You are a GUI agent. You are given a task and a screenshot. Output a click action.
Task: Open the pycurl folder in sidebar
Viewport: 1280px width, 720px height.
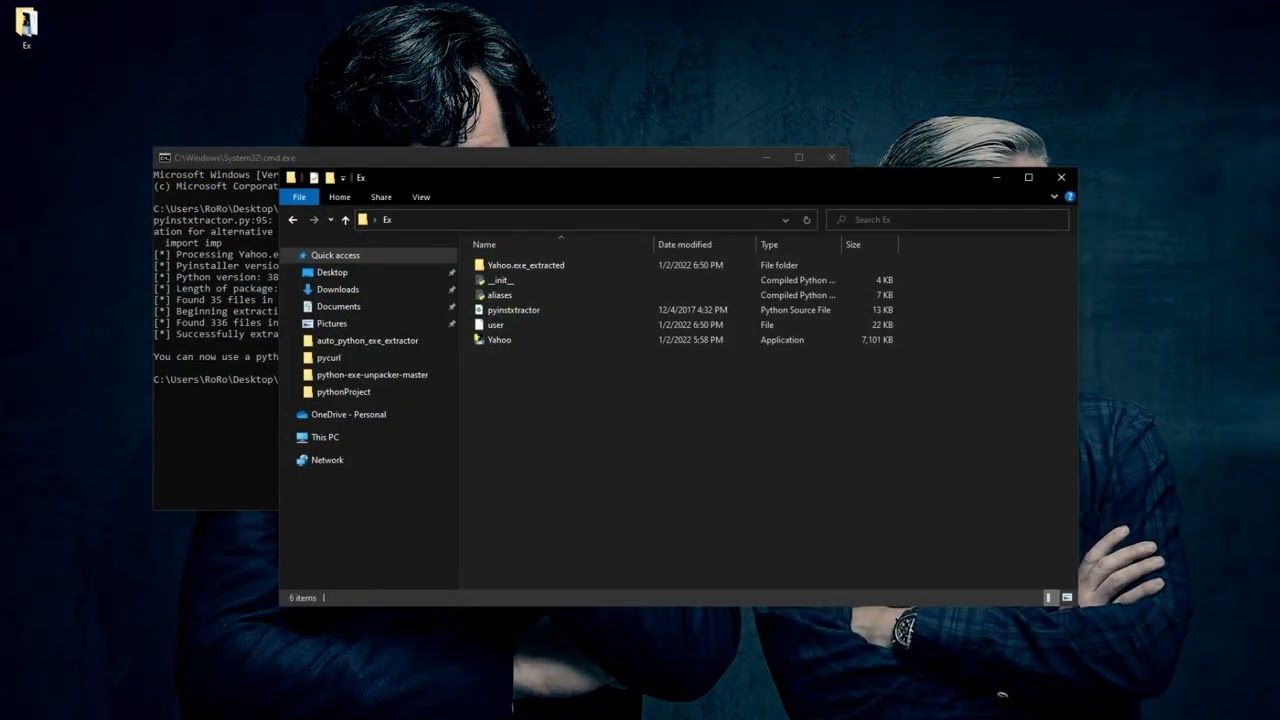coord(328,358)
